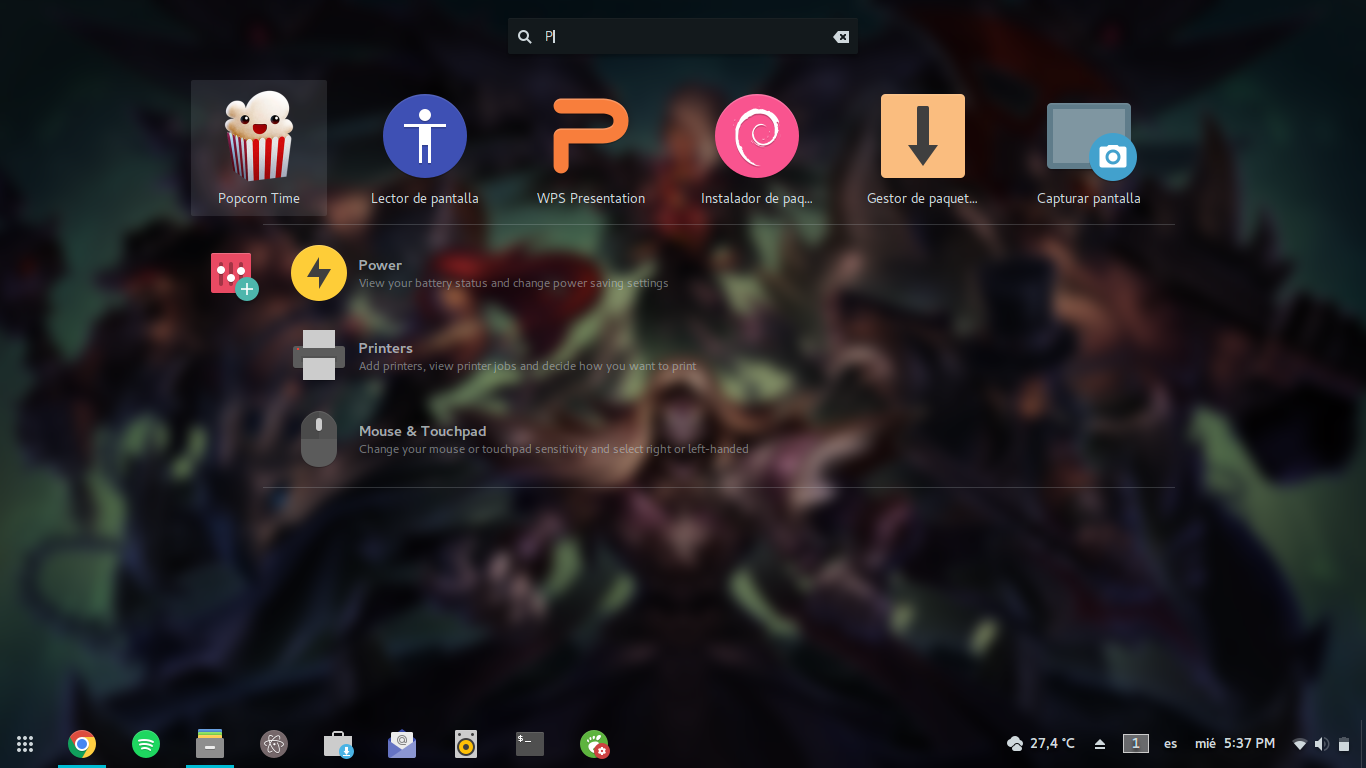Click the 'Capturar pantalla' label
This screenshot has width=1366, height=768.
click(1089, 198)
